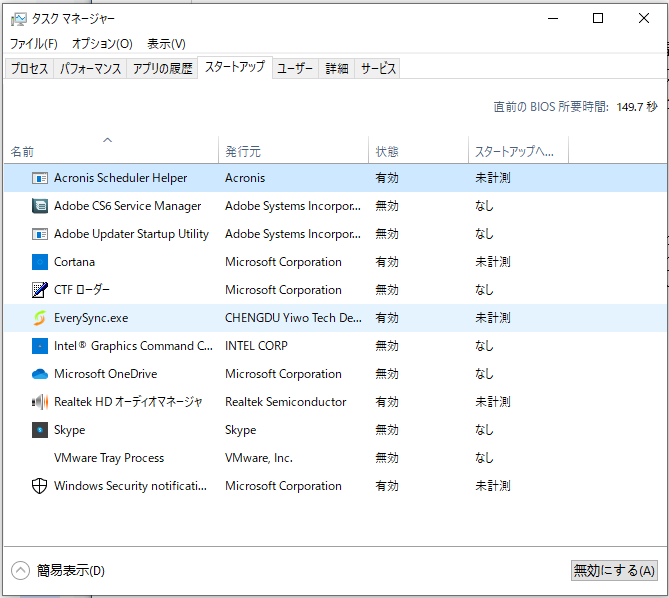The image size is (669, 598).
Task: Sort by the 状態 column header
Action: tap(387, 152)
